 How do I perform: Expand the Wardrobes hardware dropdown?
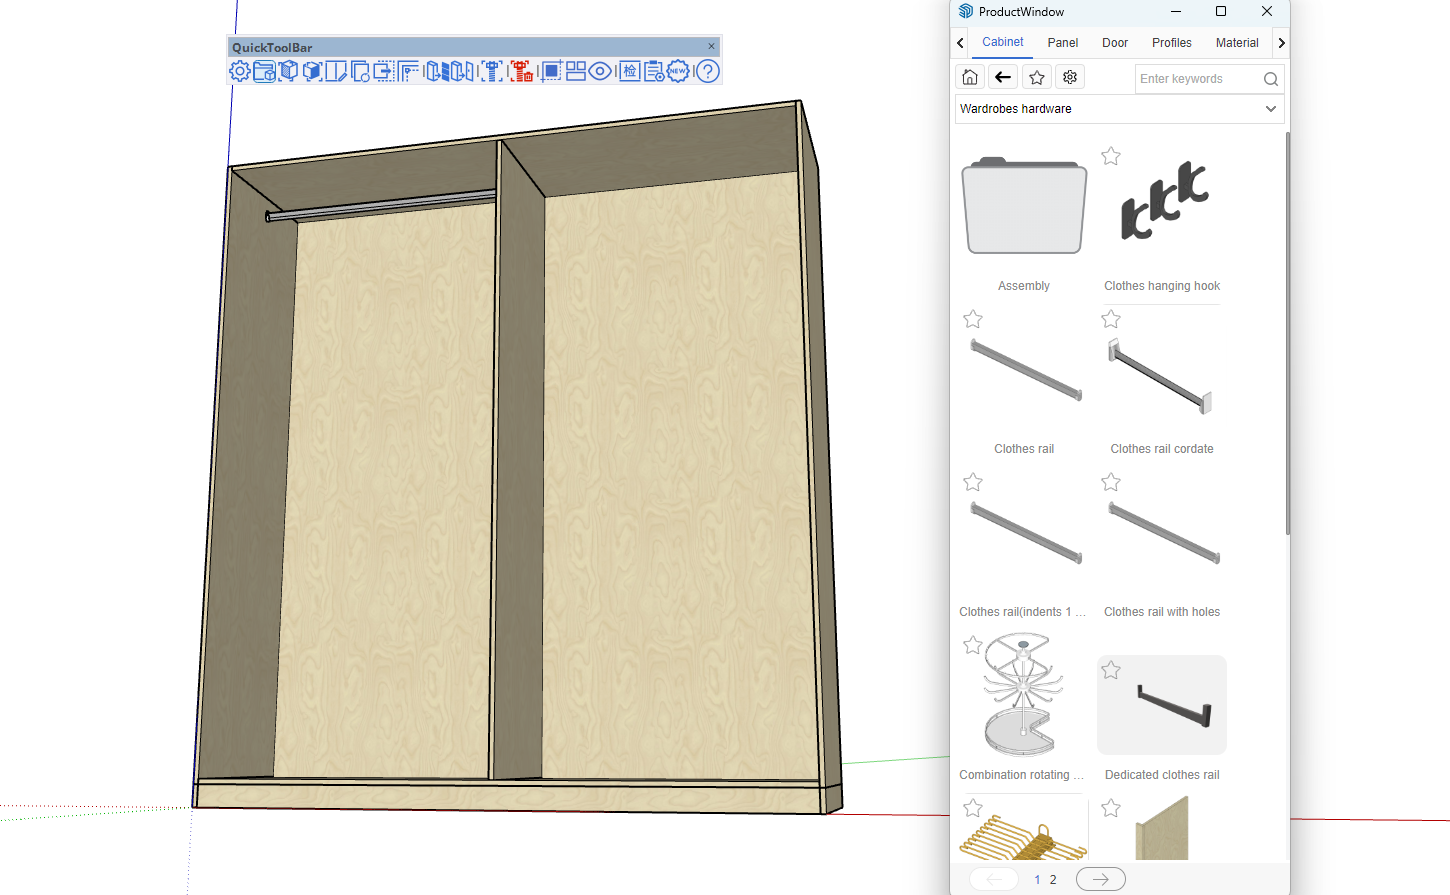[x=1270, y=109]
